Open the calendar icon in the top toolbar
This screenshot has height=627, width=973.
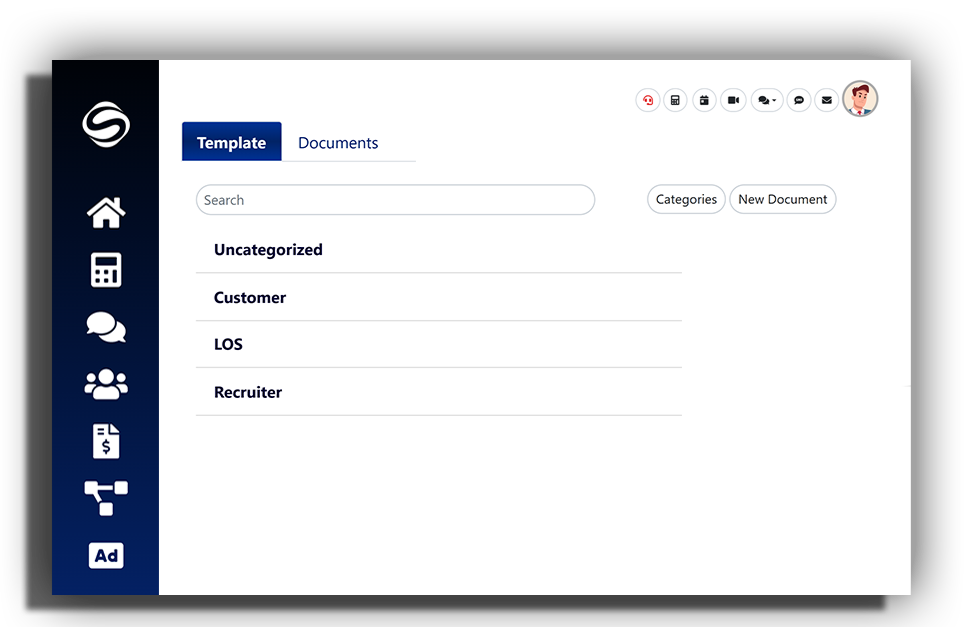point(704,100)
